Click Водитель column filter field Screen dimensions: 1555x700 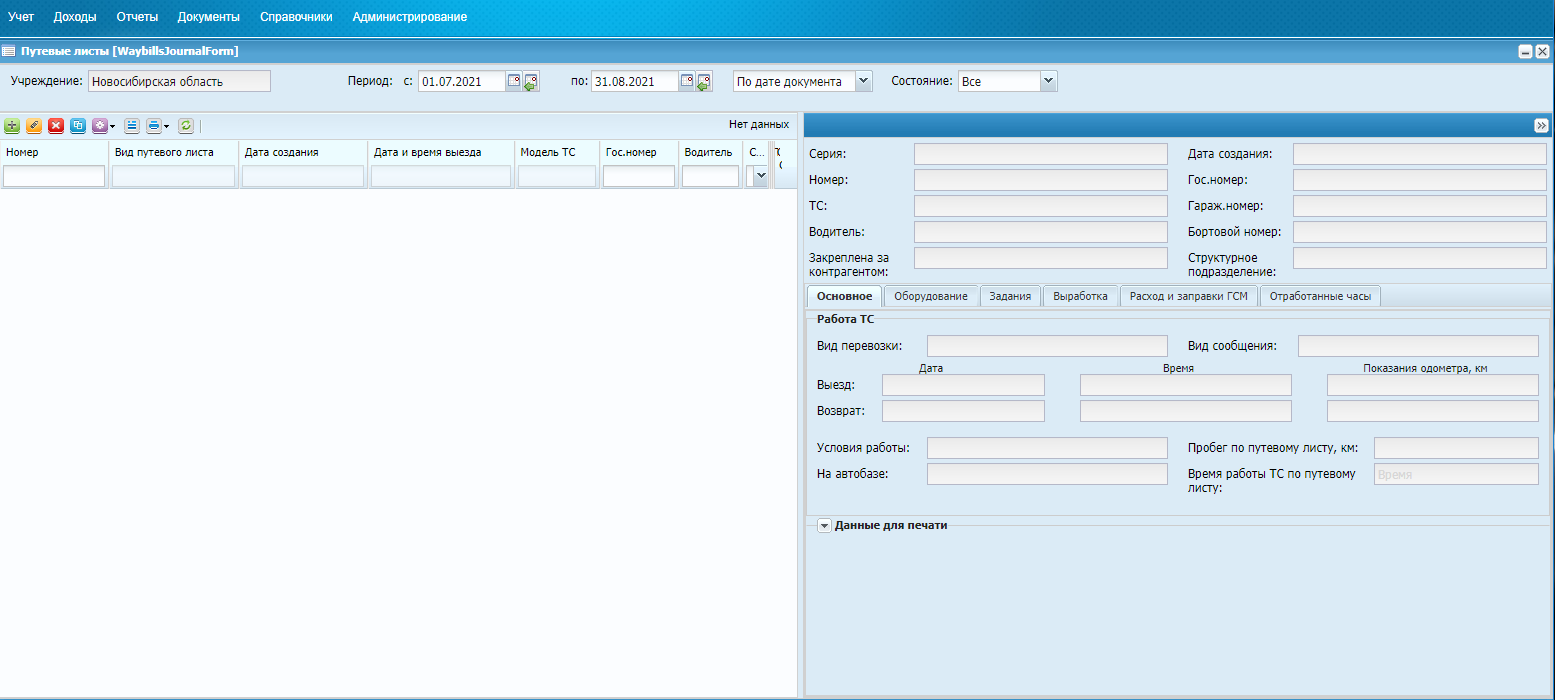point(710,176)
